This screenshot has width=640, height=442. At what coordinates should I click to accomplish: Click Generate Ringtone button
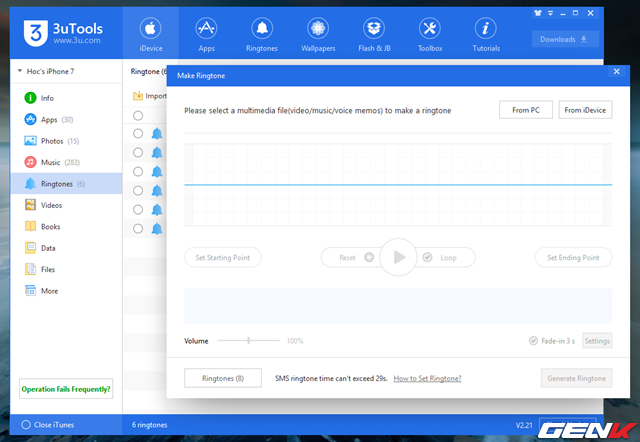pyautogui.click(x=576, y=378)
